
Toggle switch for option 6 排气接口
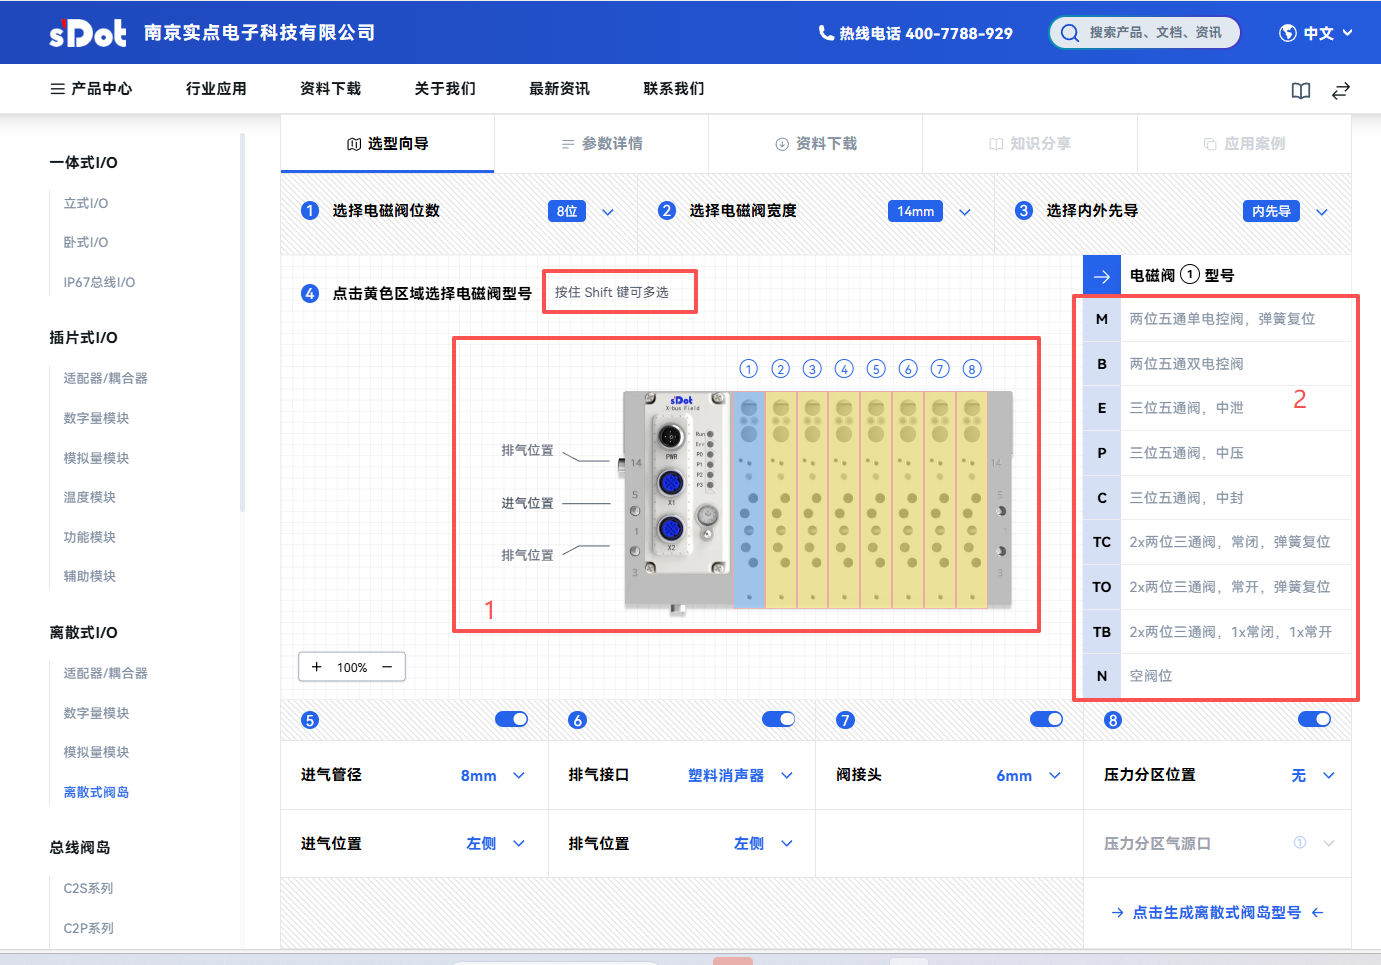click(778, 719)
